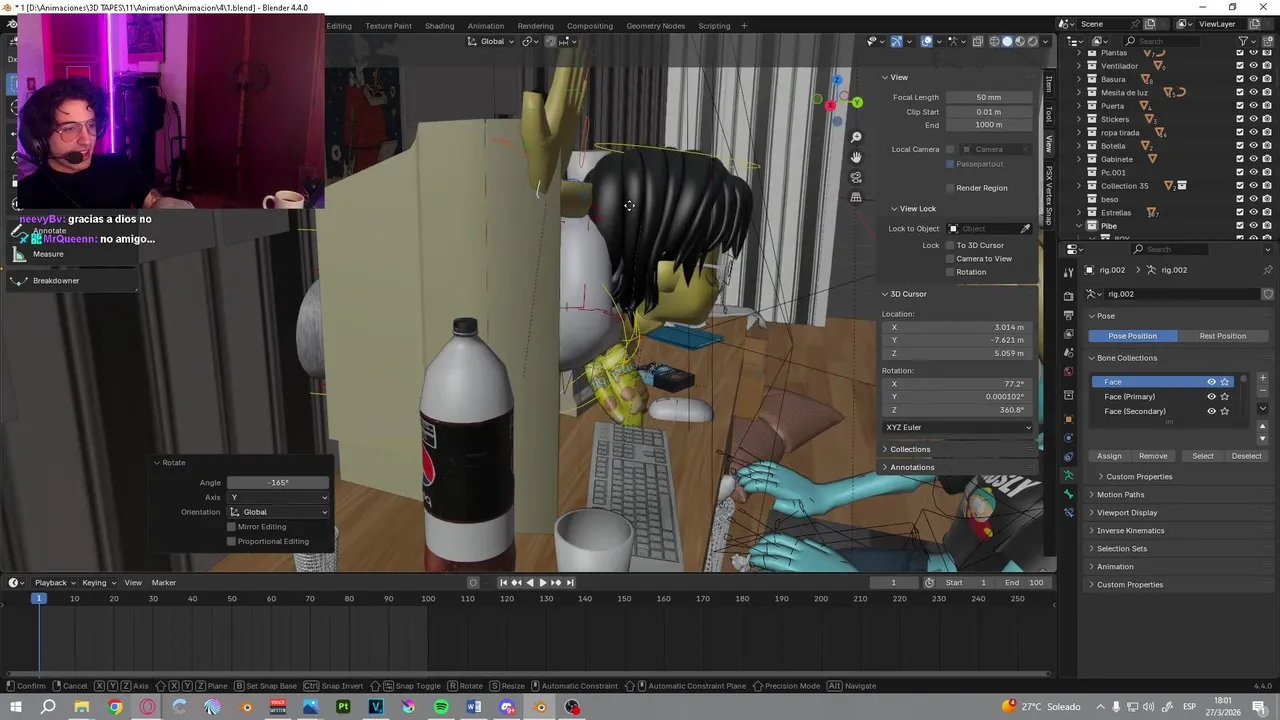Click the outliner filter funnel icon
This screenshot has width=1280, height=720.
point(1245,41)
